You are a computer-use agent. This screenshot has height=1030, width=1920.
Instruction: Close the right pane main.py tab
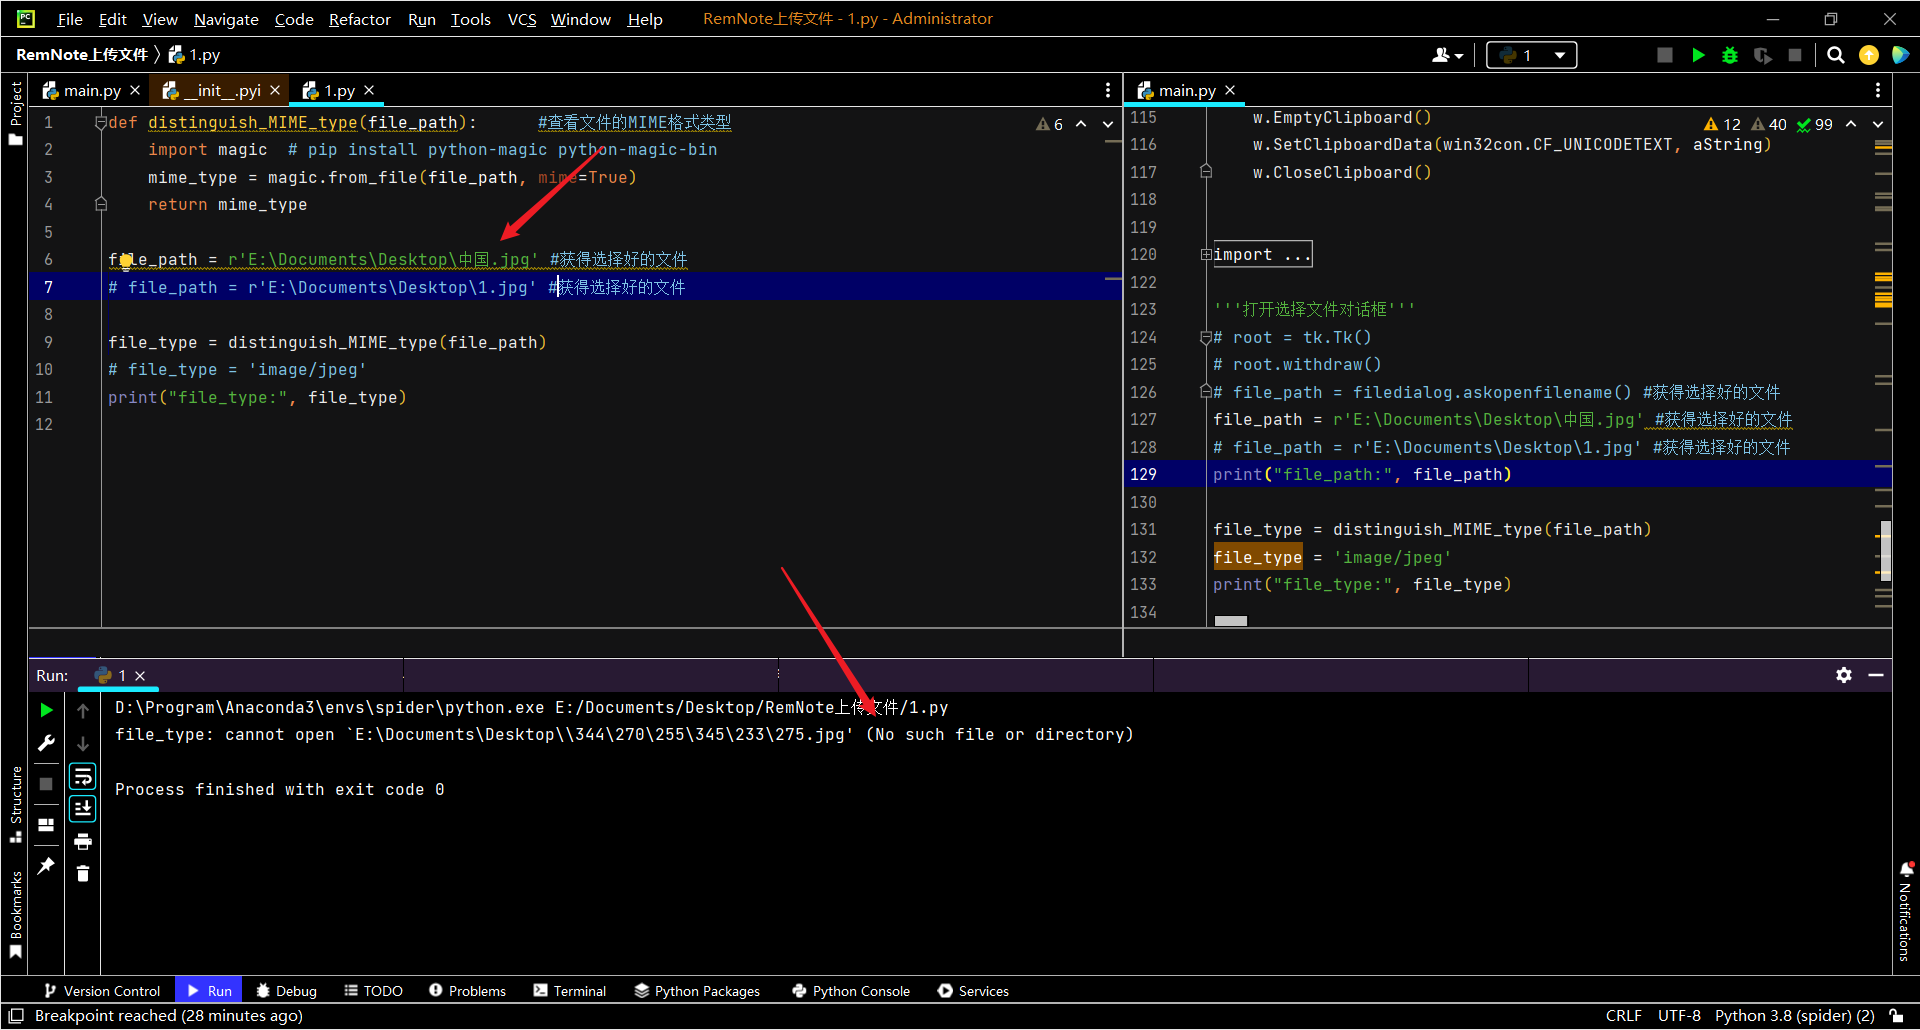(1230, 90)
